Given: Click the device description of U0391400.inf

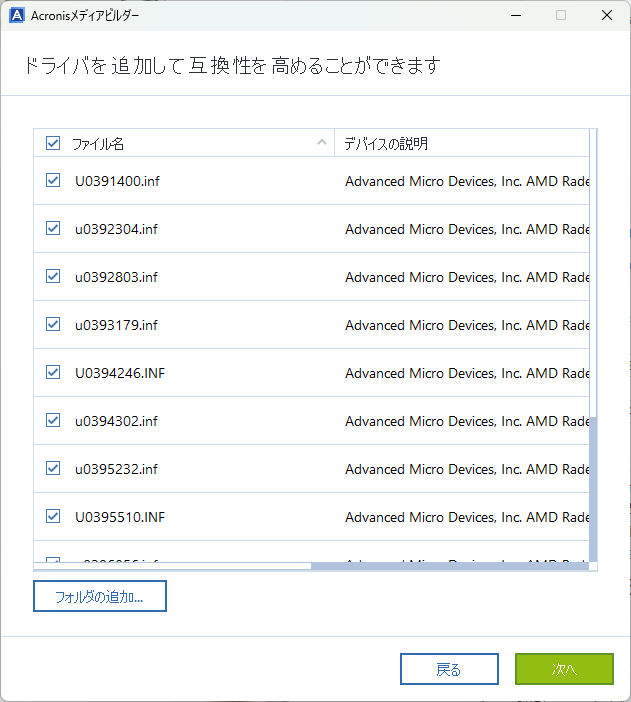Looking at the screenshot, I should (x=467, y=181).
